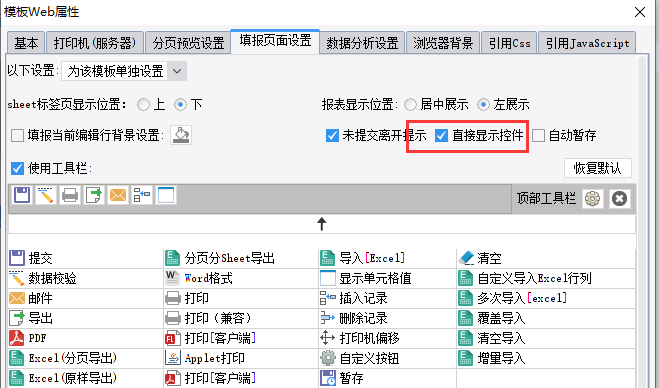The image size is (659, 388).
Task: Switch to the 基本 tab
Action: click(x=26, y=43)
